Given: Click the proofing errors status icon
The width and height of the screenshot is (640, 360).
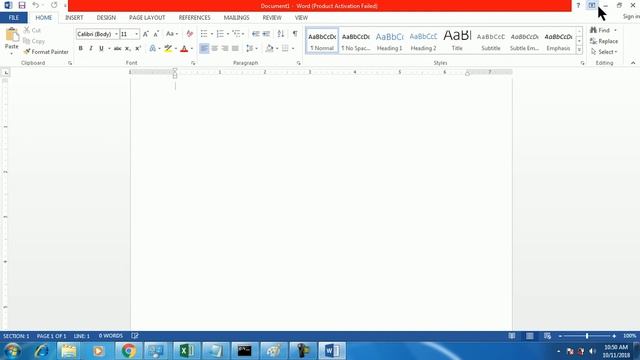Looking at the screenshot, I should (135, 336).
